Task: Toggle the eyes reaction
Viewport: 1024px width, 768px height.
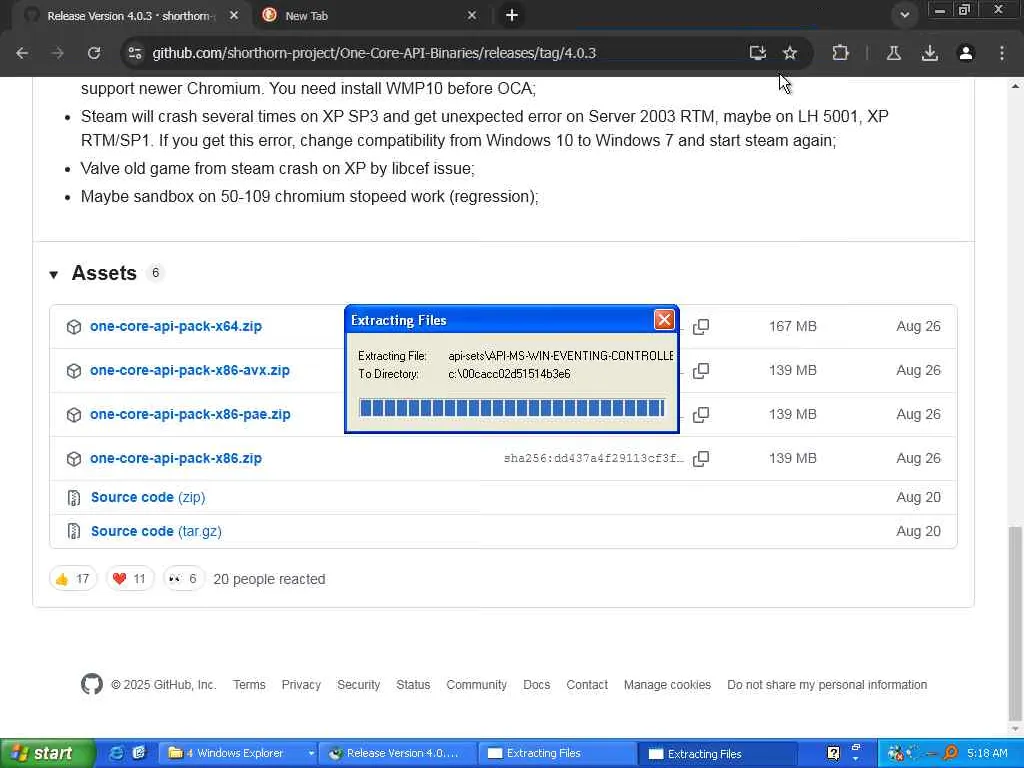Action: point(183,579)
